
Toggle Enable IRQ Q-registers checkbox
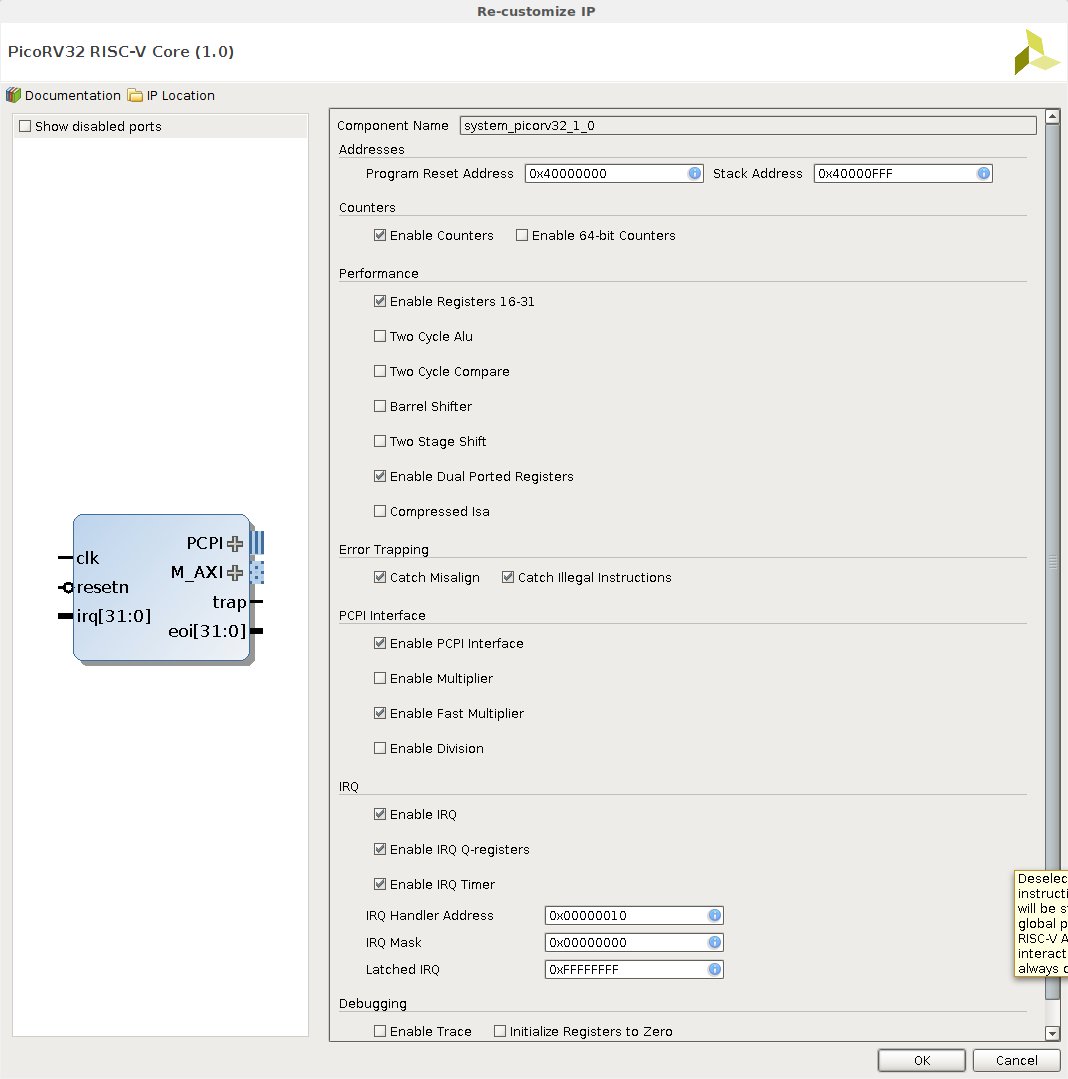[380, 849]
